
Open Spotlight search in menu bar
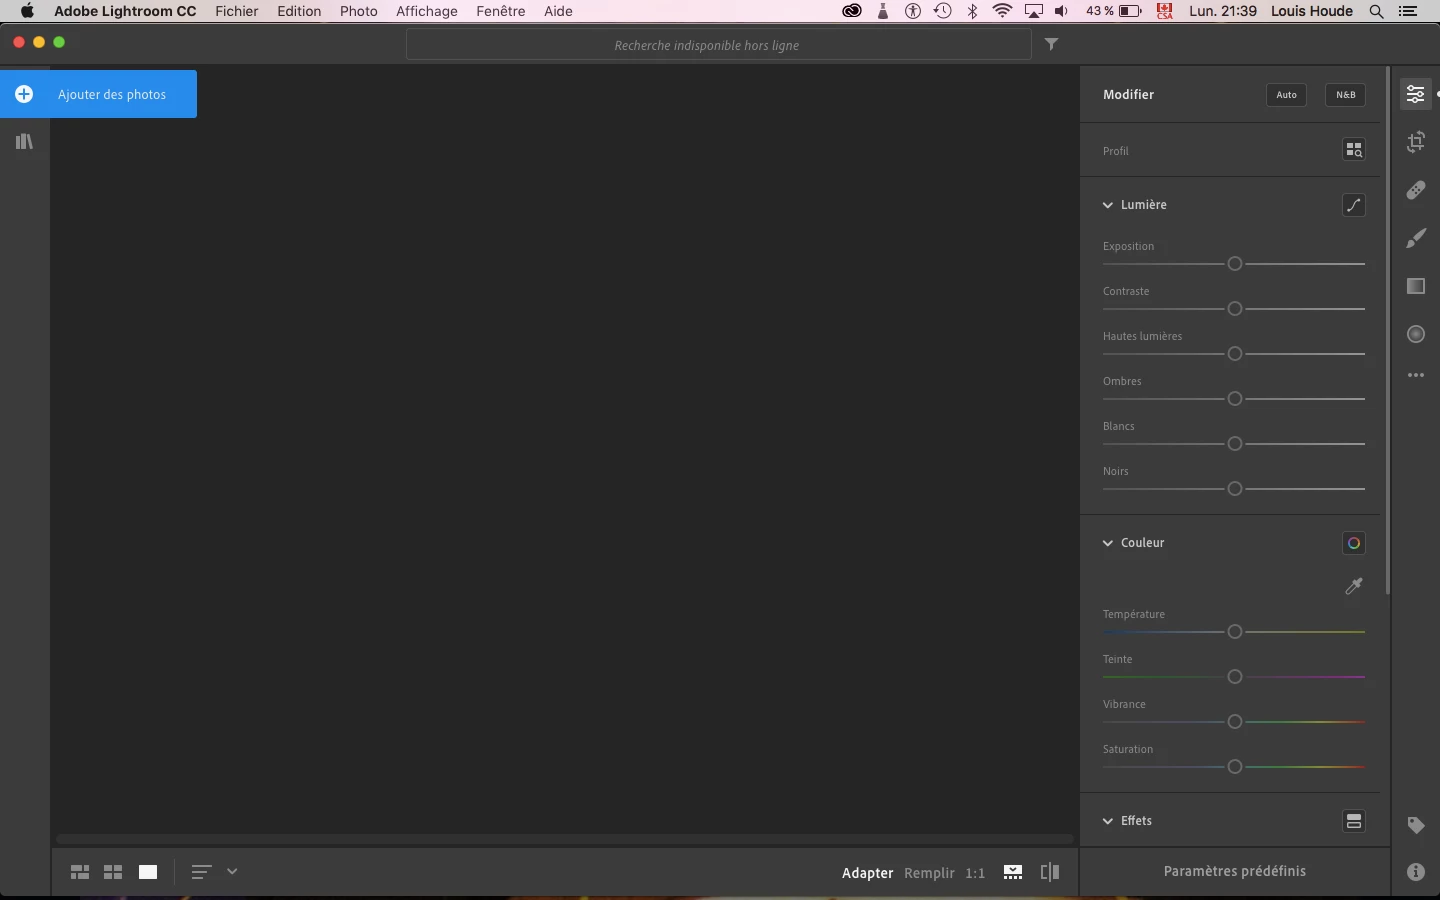[1377, 11]
